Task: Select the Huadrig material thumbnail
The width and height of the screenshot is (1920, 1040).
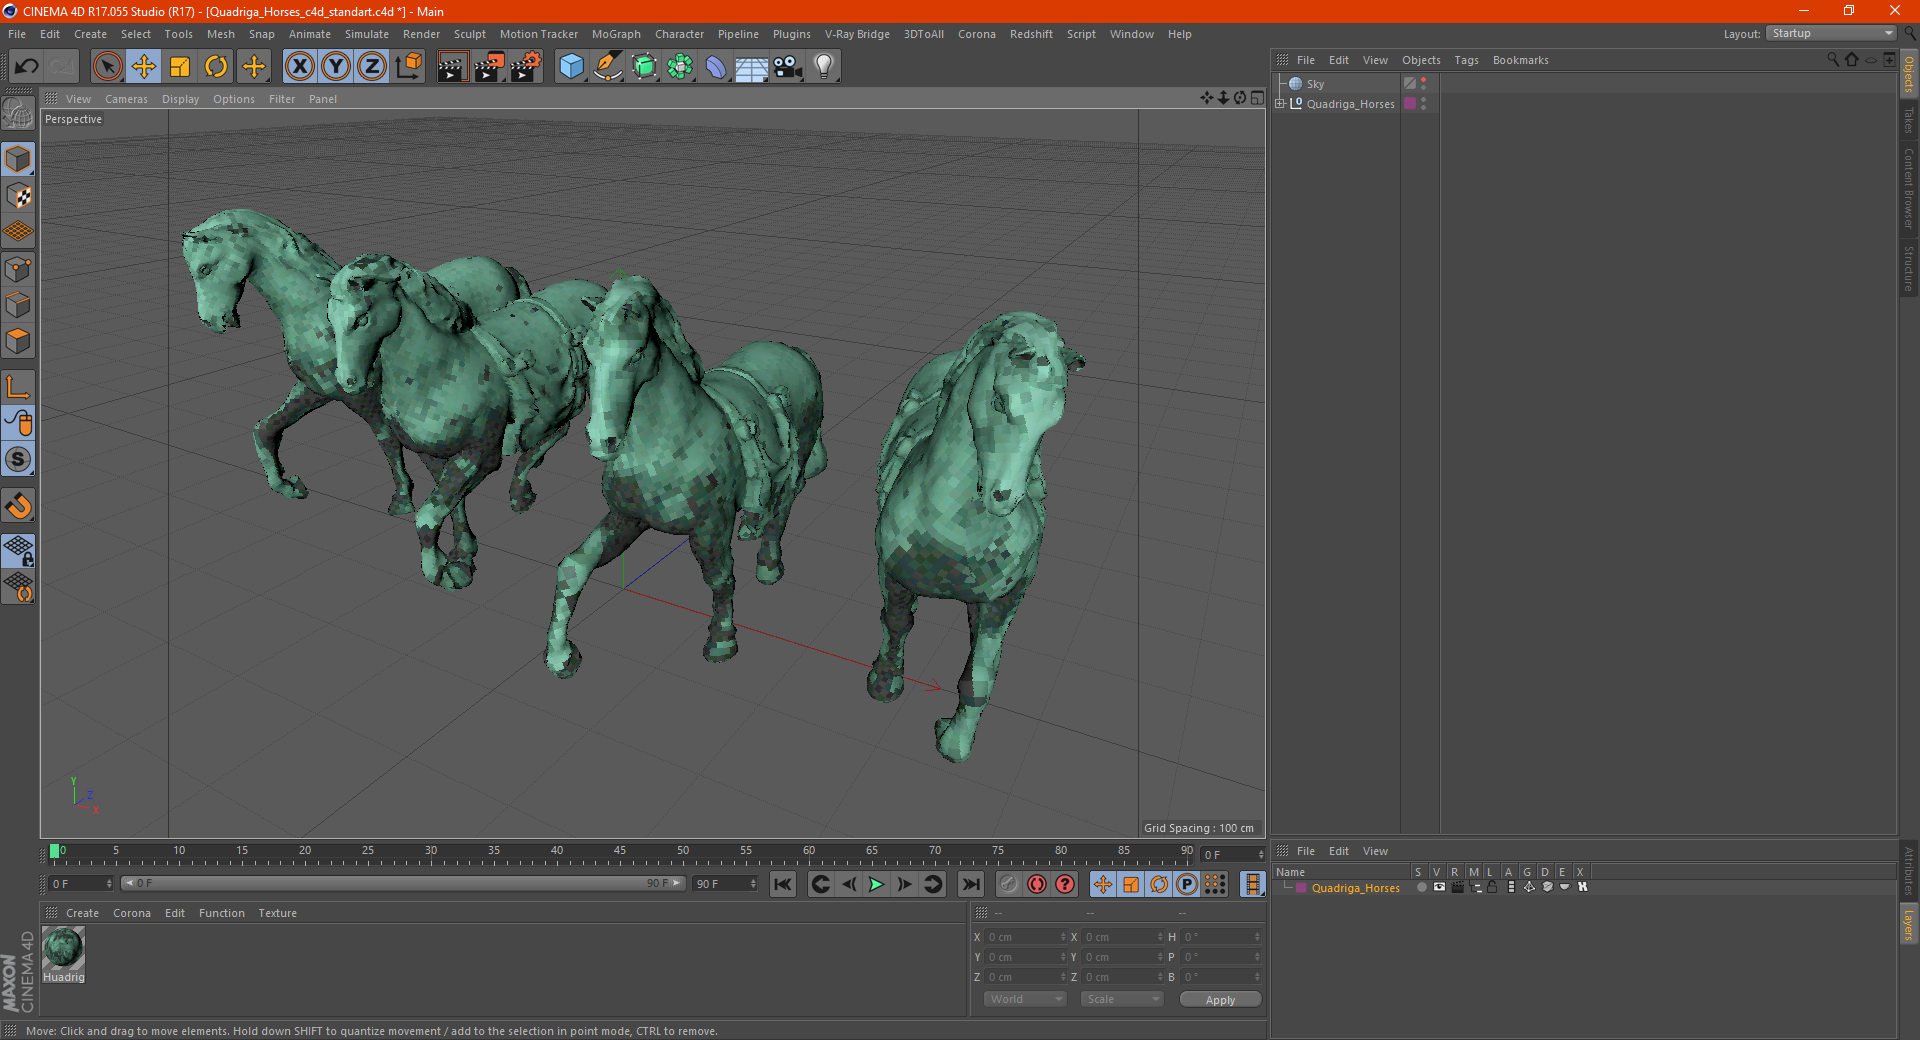Action: pyautogui.click(x=63, y=947)
